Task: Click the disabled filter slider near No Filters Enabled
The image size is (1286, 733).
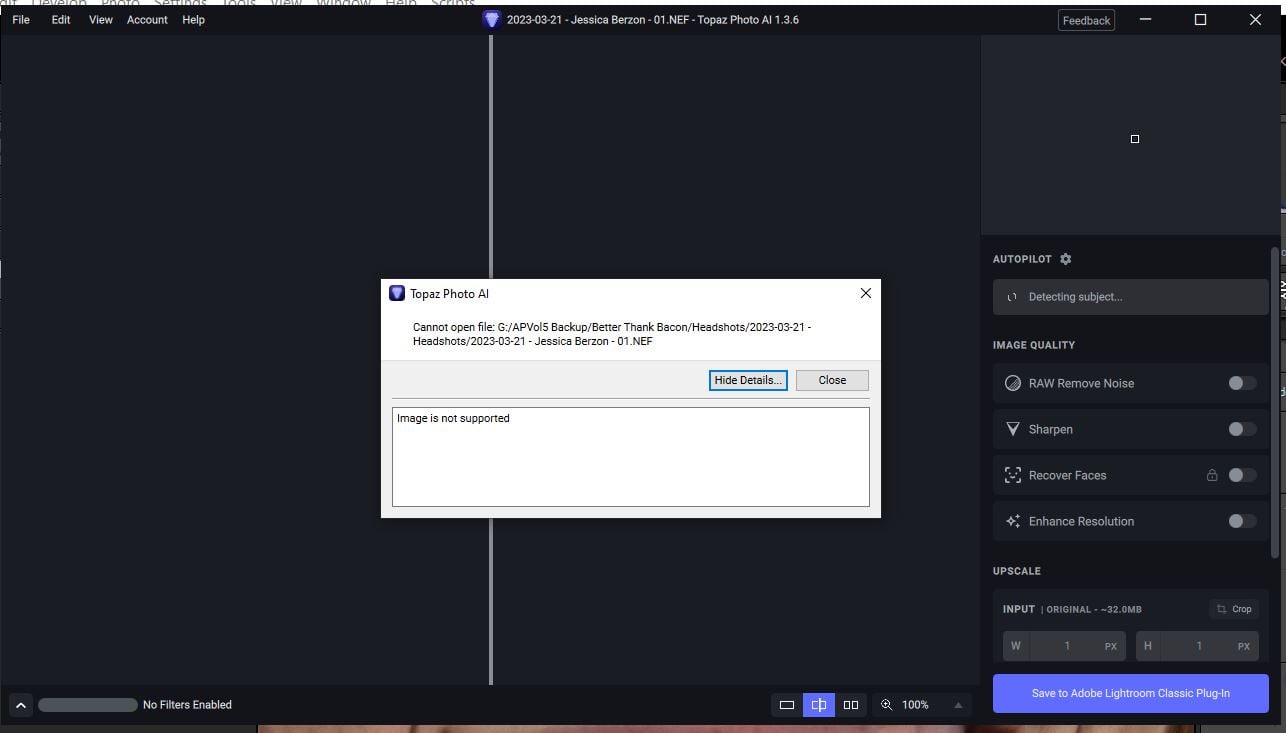Action: 87,704
